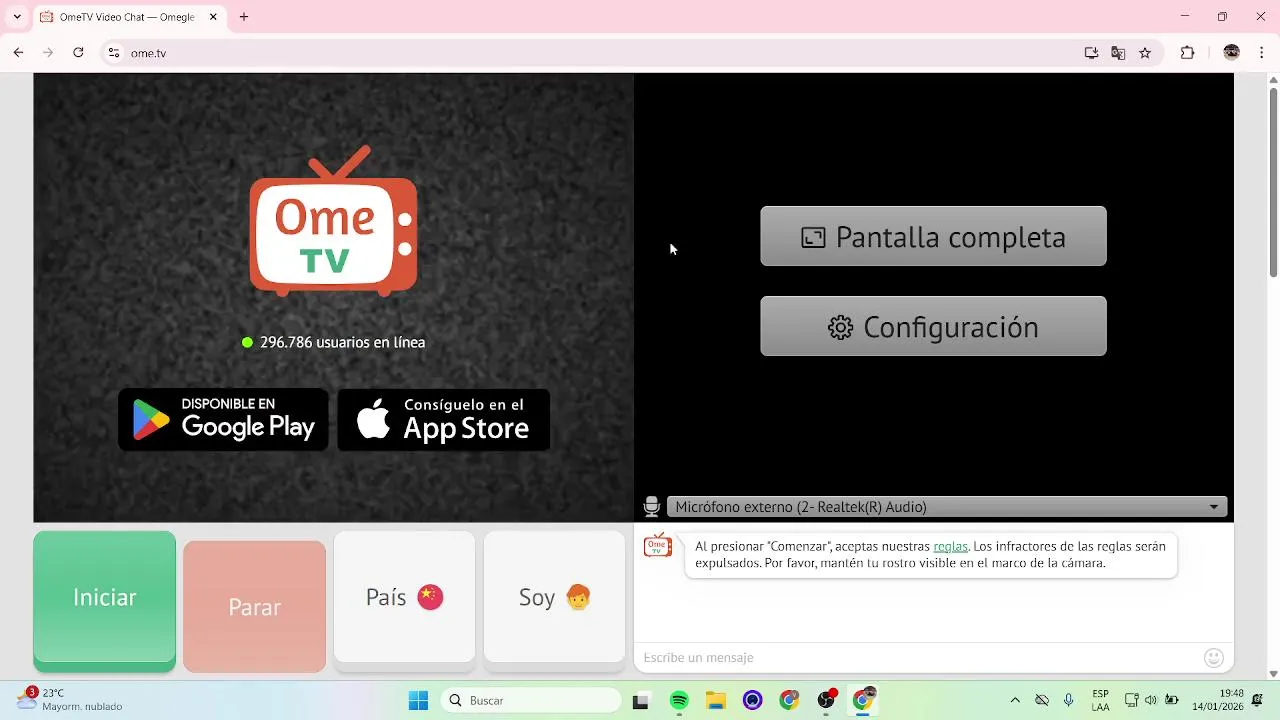
Task: Click the tray microphone icon
Action: (1069, 701)
